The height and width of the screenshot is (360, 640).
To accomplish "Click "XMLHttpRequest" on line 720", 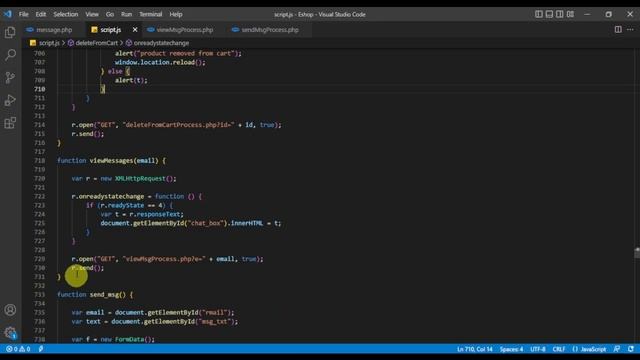I will [x=140, y=178].
